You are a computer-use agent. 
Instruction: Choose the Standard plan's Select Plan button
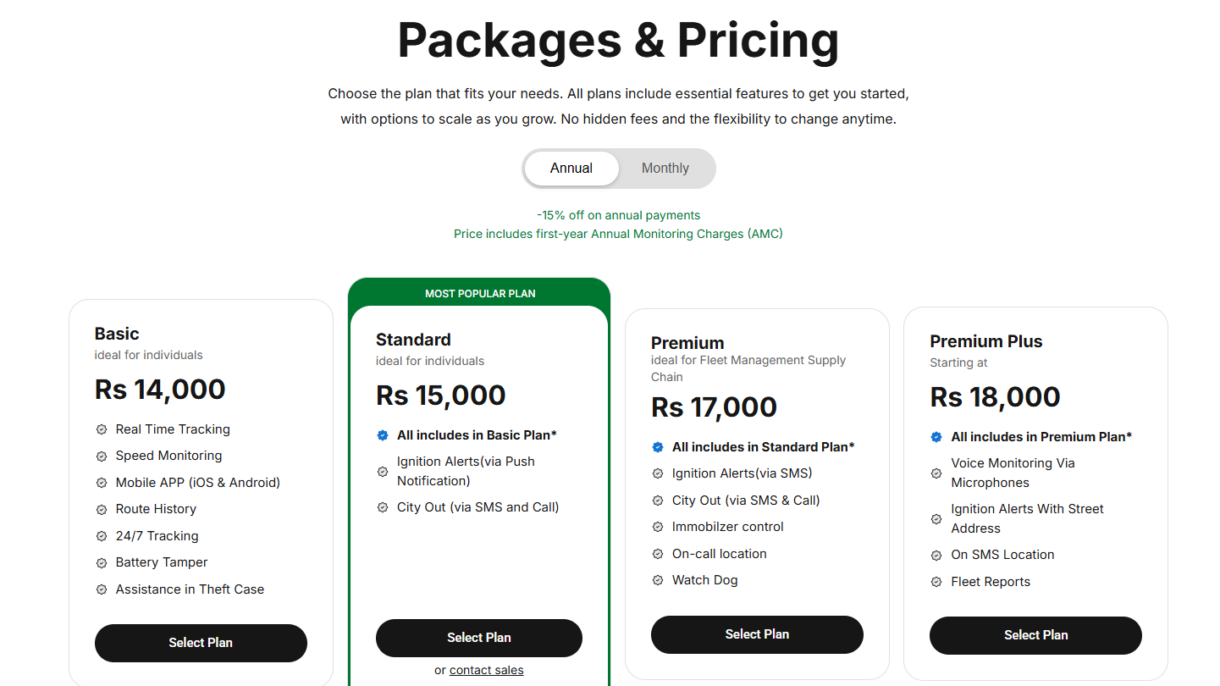478,638
